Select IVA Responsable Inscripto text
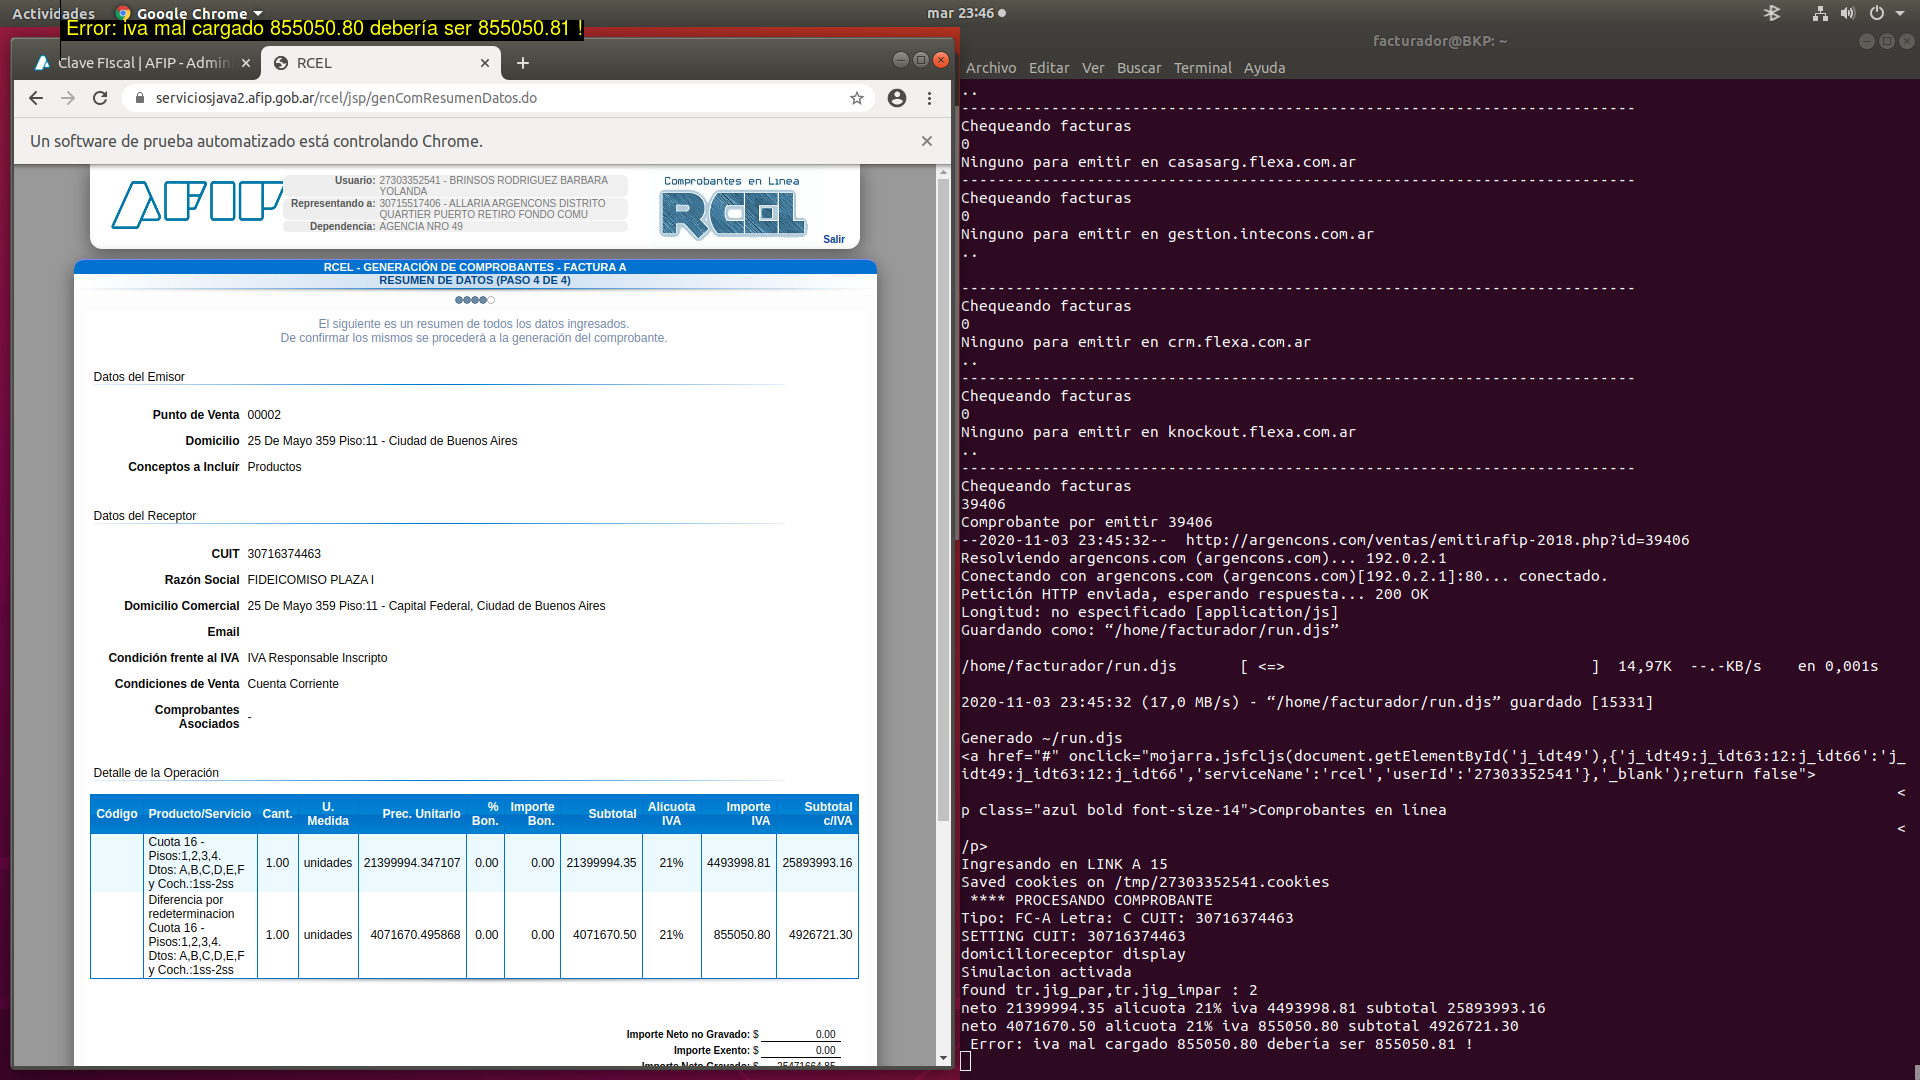 click(317, 658)
